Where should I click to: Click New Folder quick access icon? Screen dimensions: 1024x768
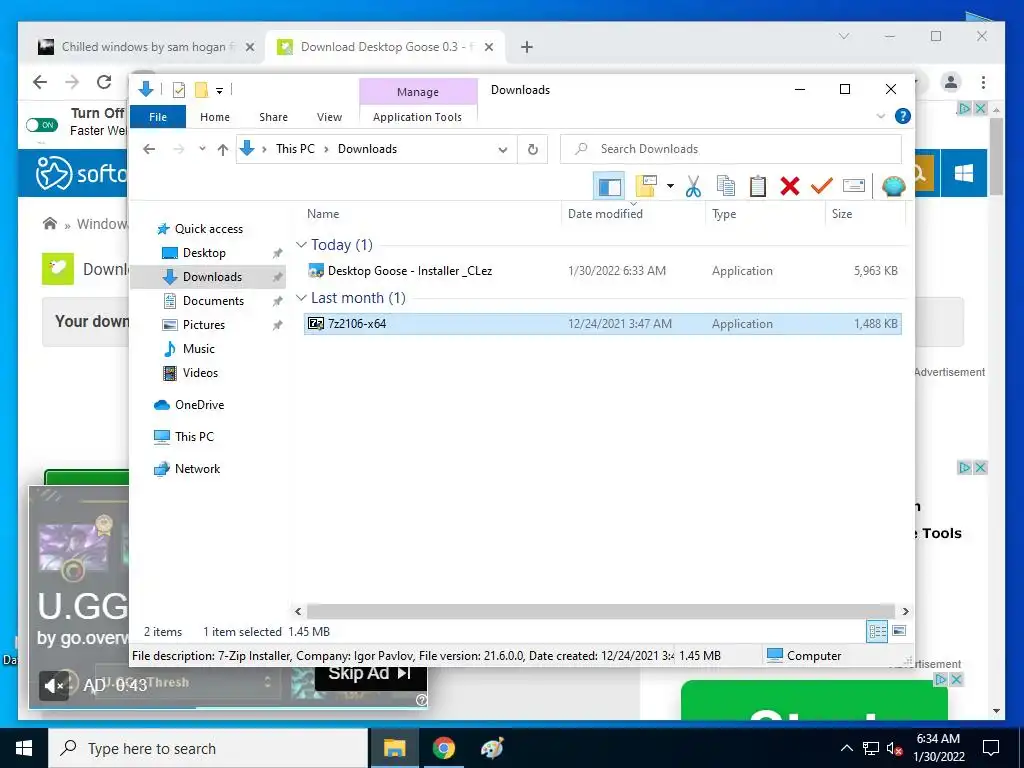coord(202,90)
